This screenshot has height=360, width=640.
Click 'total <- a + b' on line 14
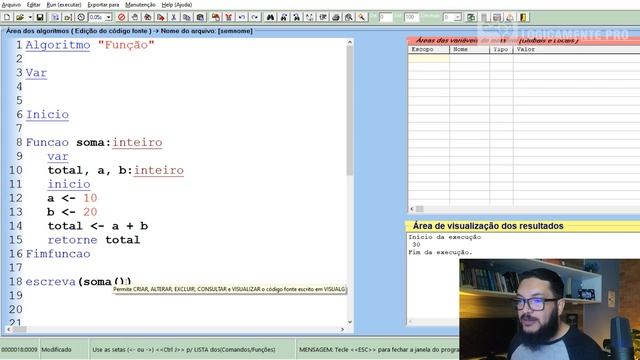point(98,226)
